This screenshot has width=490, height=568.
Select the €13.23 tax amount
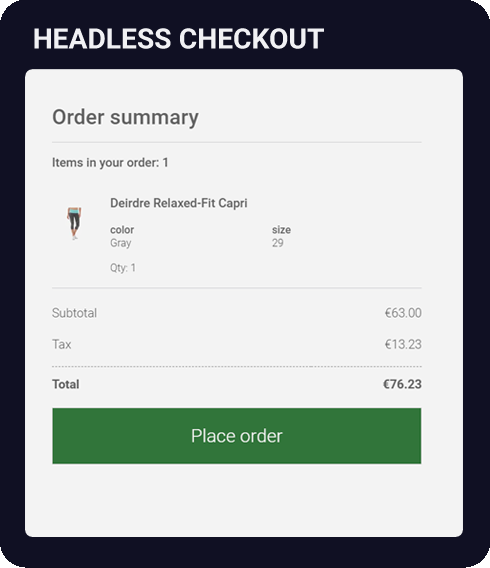pos(403,344)
